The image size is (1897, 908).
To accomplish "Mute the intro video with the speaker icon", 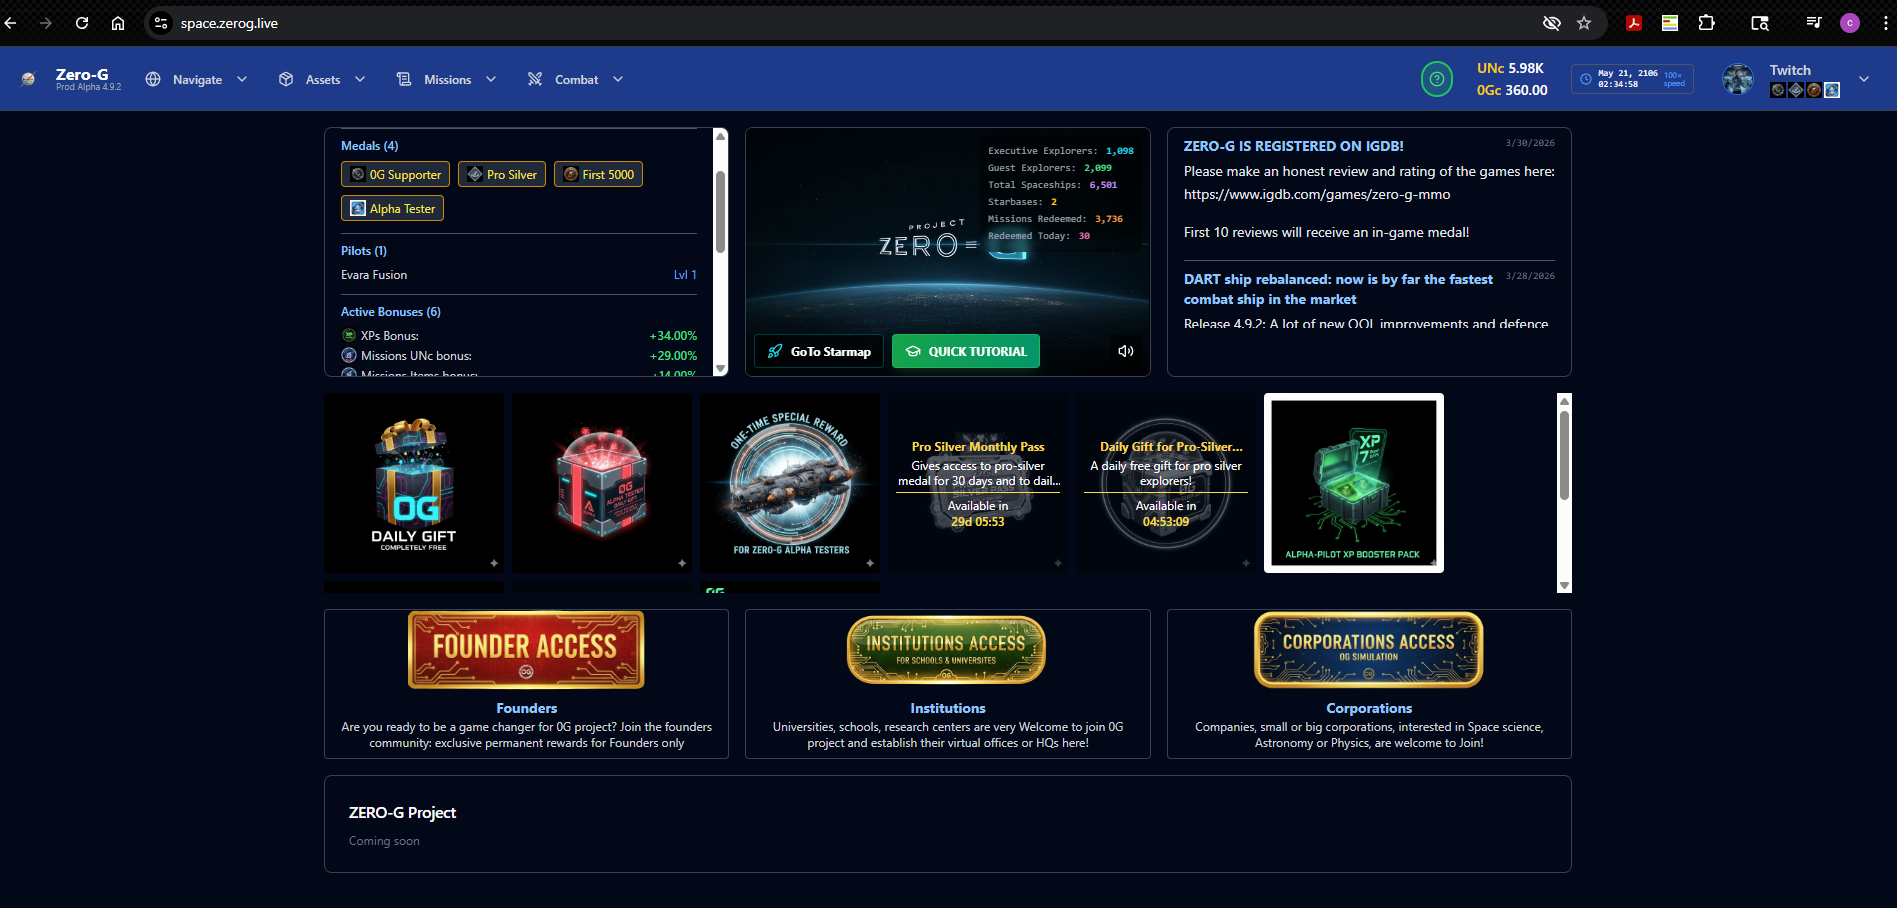I will 1125,351.
